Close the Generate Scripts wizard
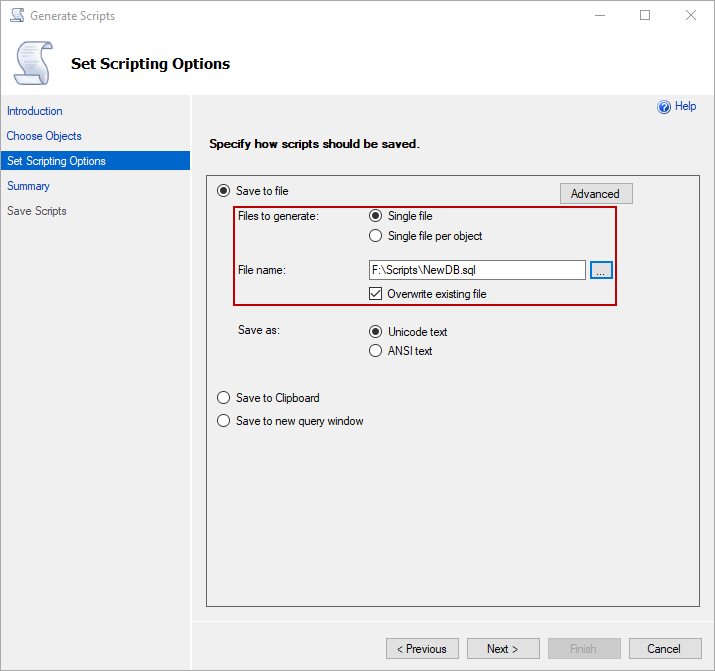This screenshot has width=715, height=671. coord(690,15)
